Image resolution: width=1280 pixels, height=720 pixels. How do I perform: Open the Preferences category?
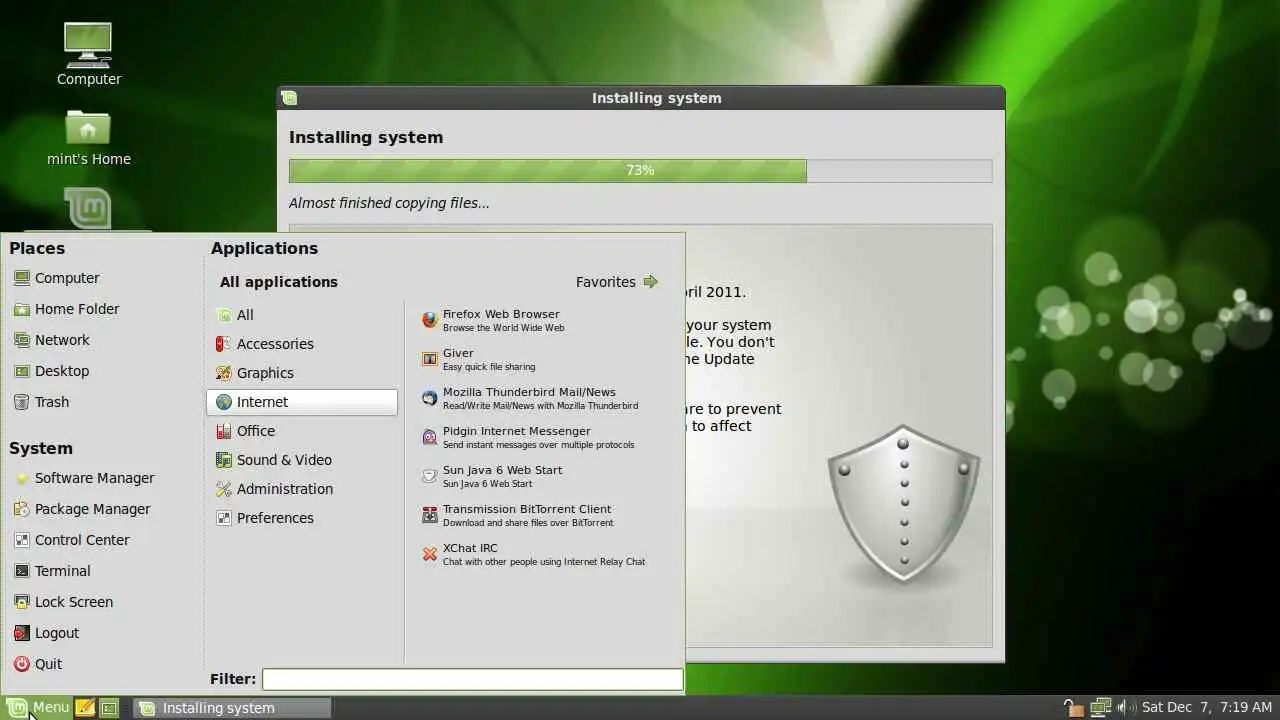302,518
